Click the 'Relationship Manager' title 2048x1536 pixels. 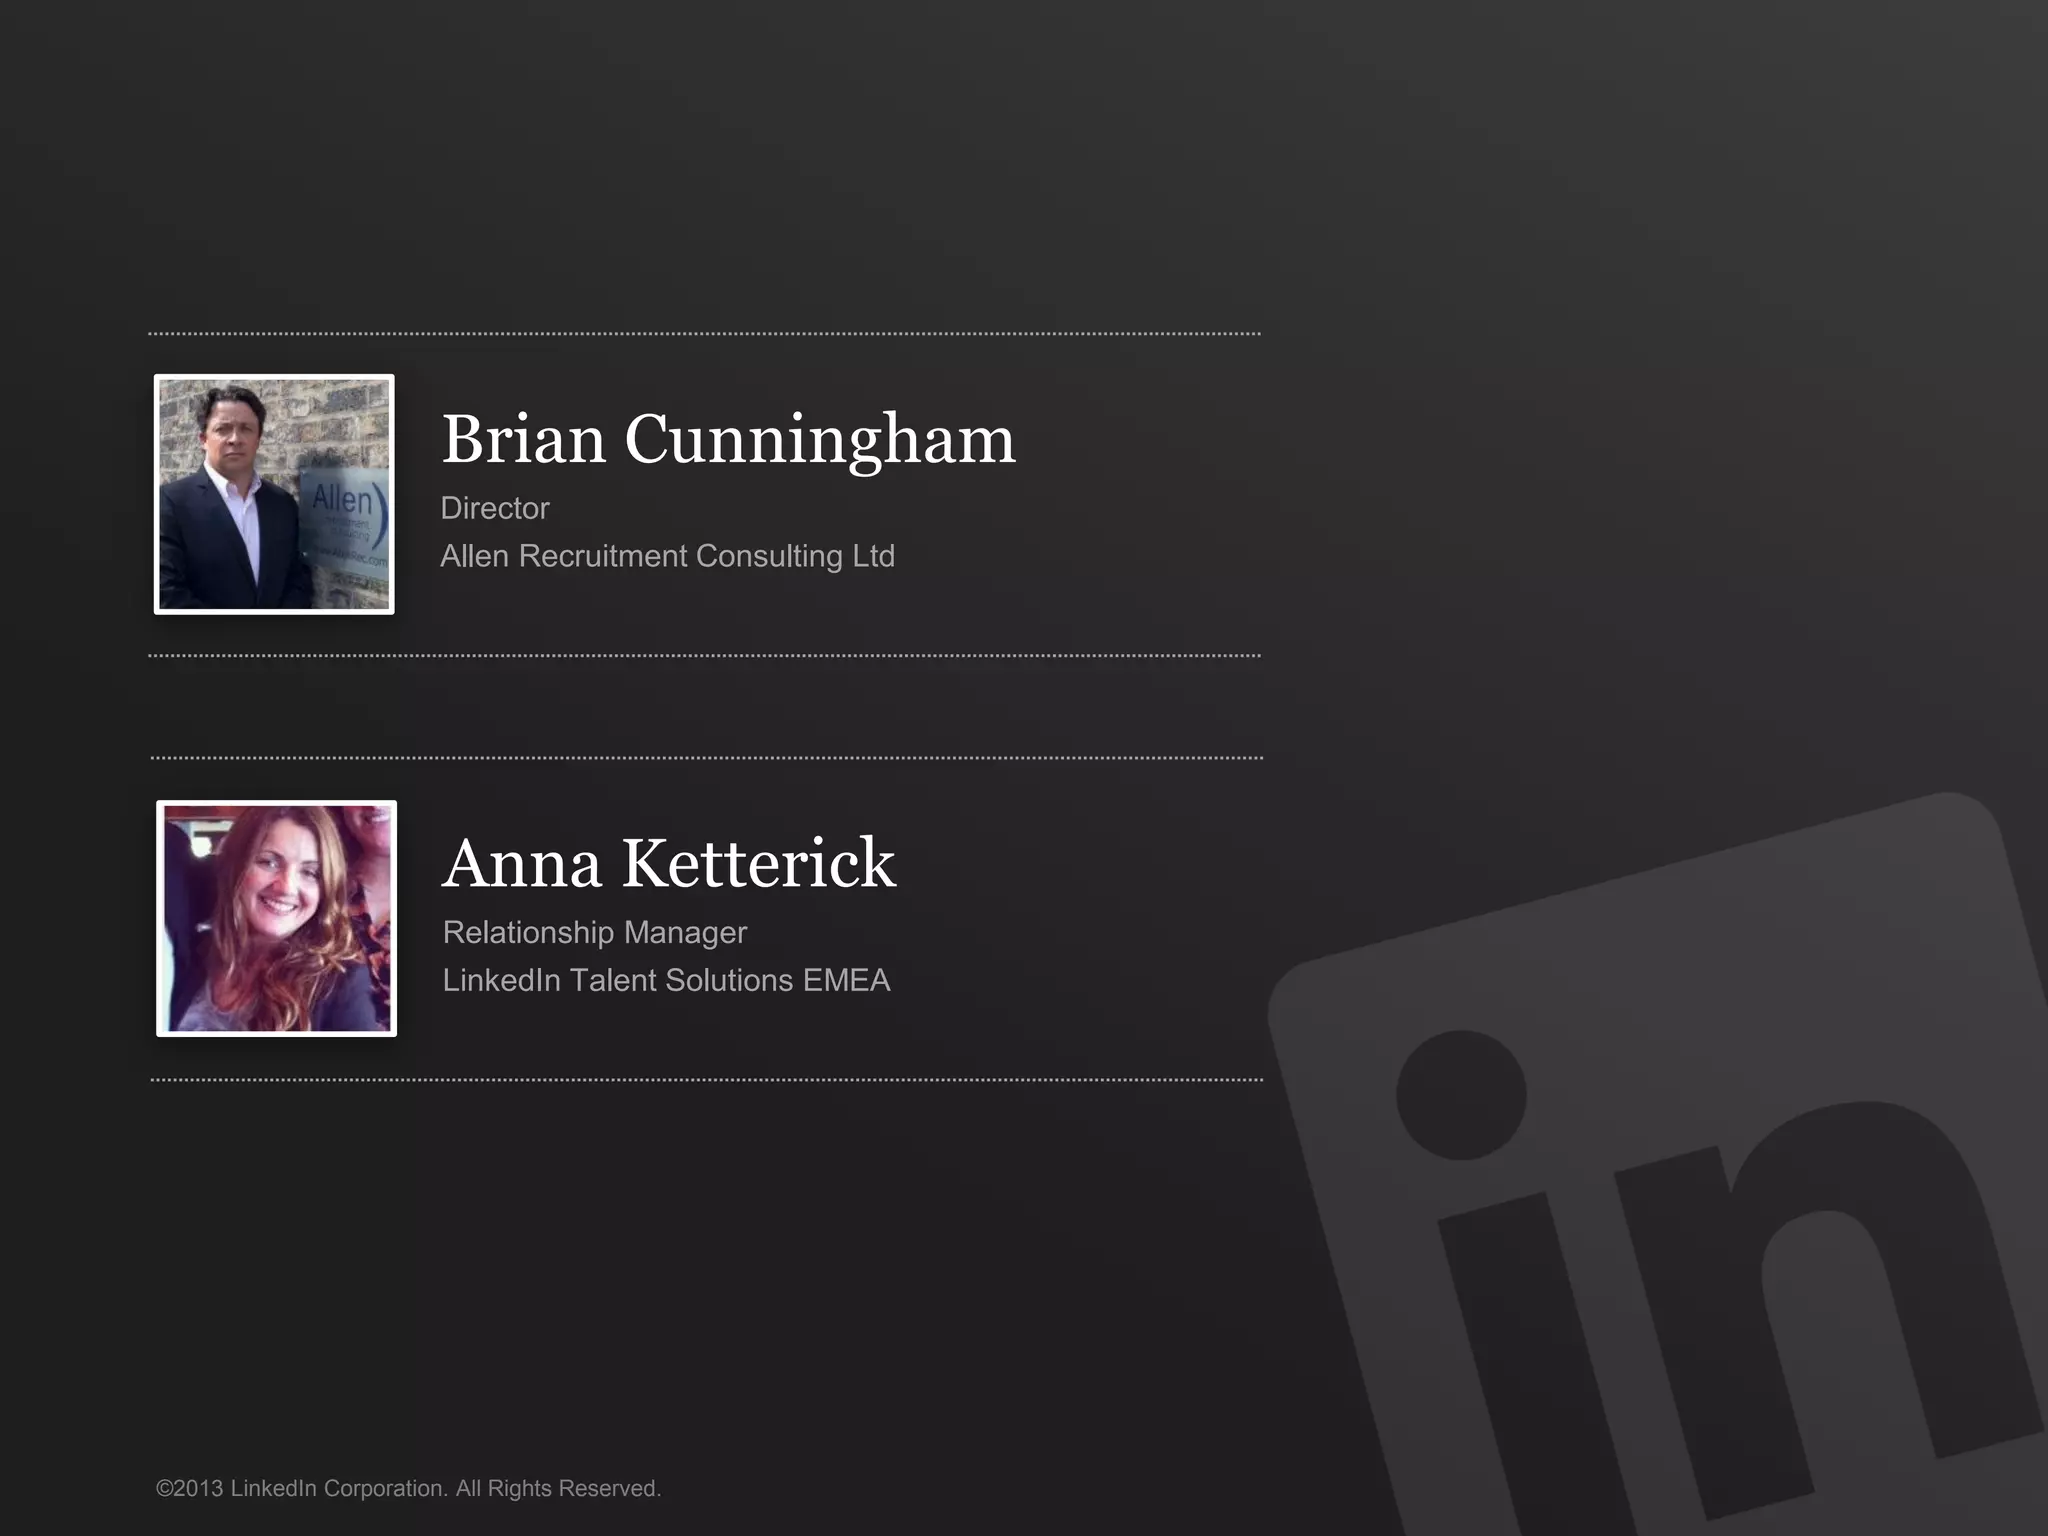coord(595,932)
